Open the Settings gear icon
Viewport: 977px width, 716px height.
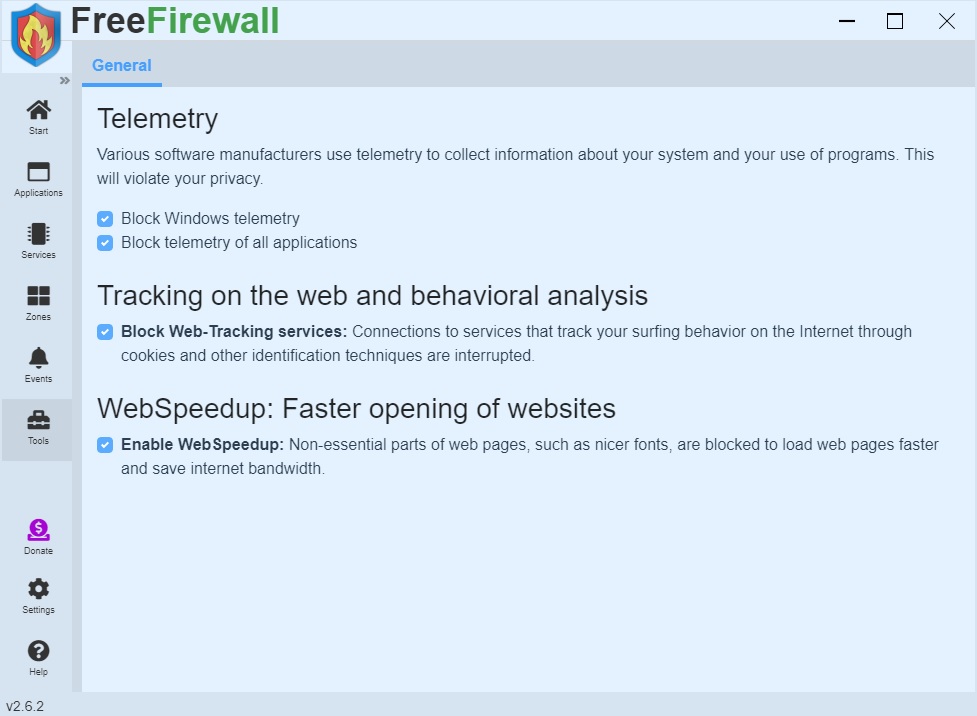[38, 589]
